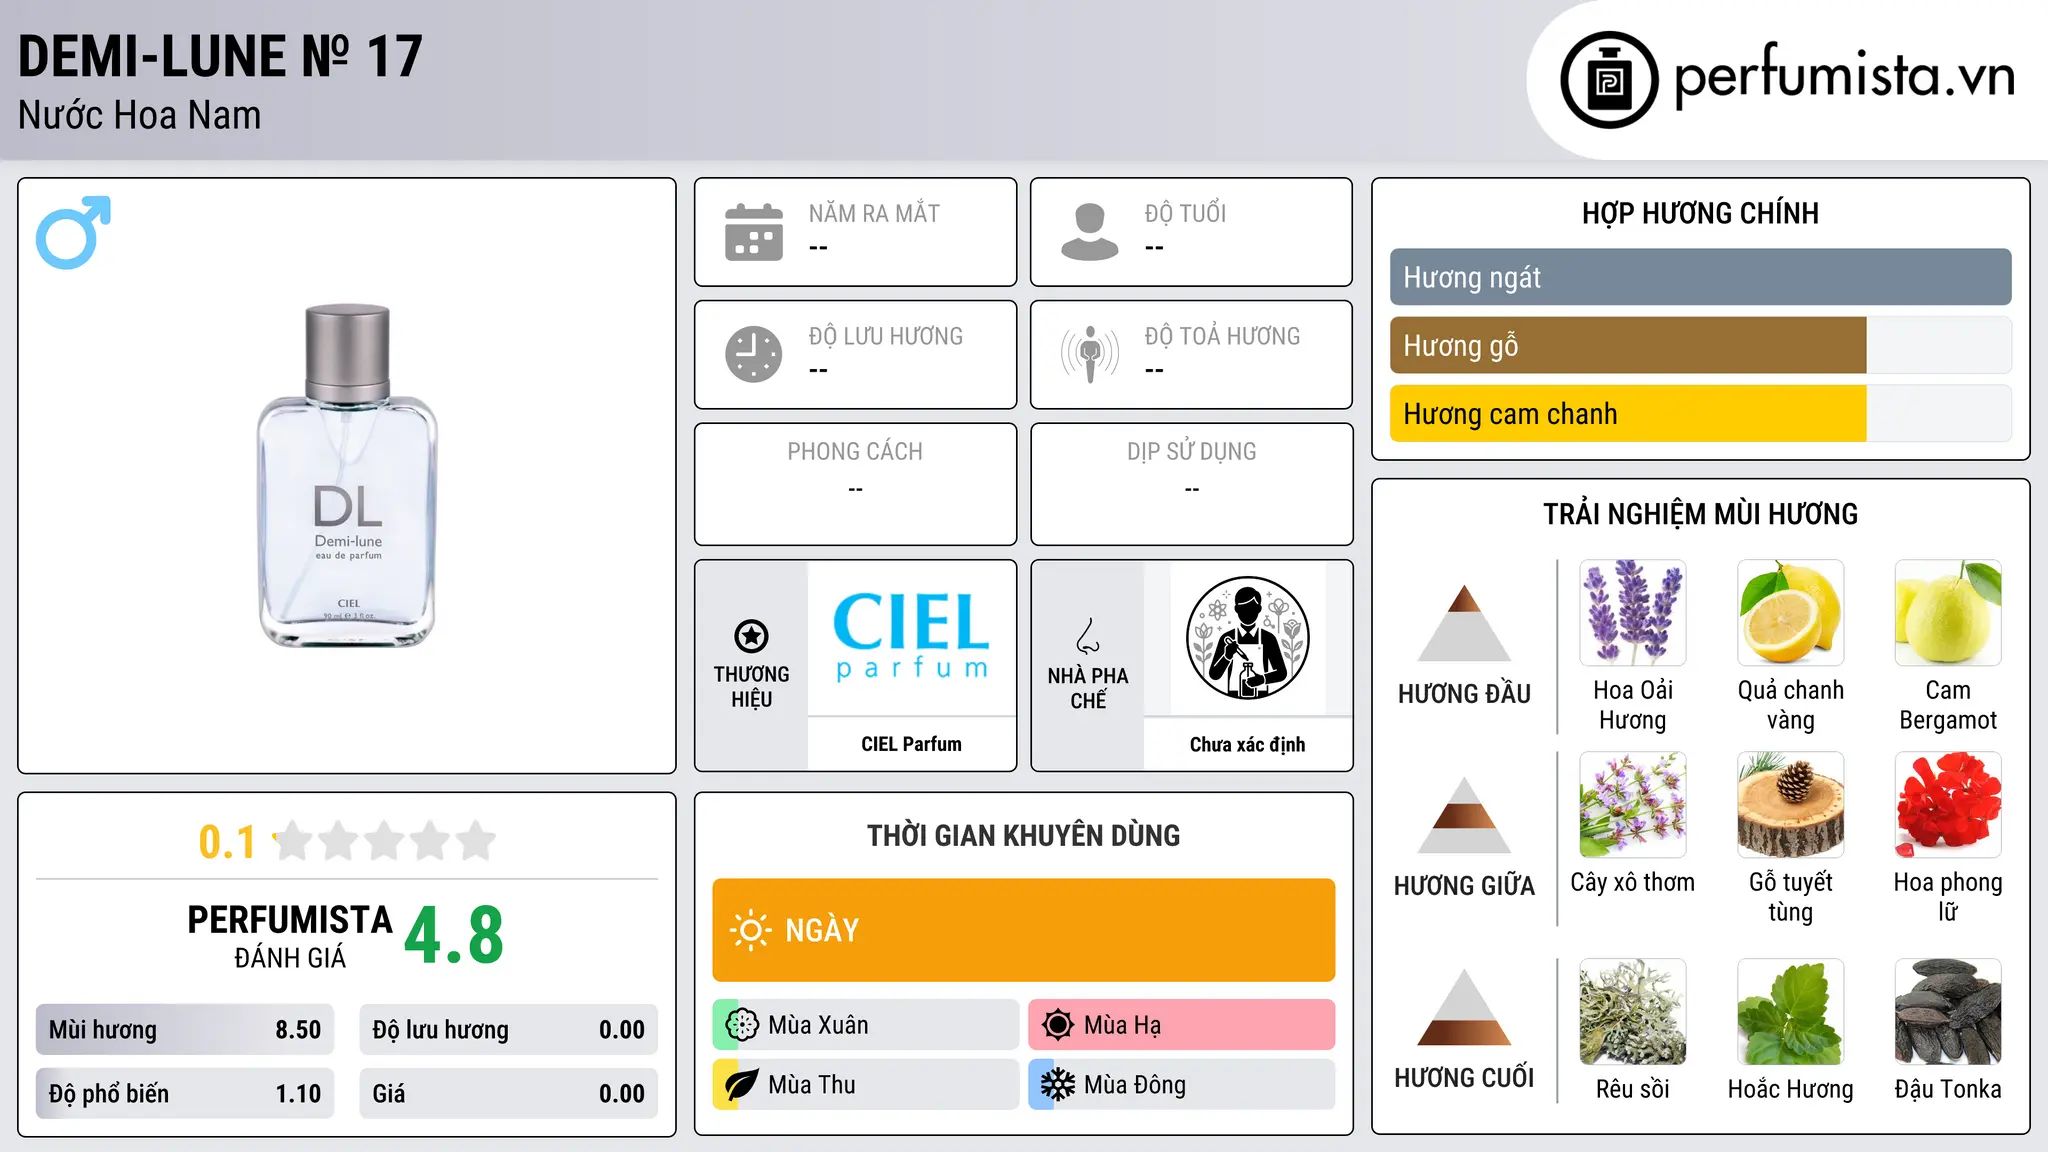Image resolution: width=2048 pixels, height=1152 pixels.
Task: Click the person silhouette age icon
Action: (1090, 232)
